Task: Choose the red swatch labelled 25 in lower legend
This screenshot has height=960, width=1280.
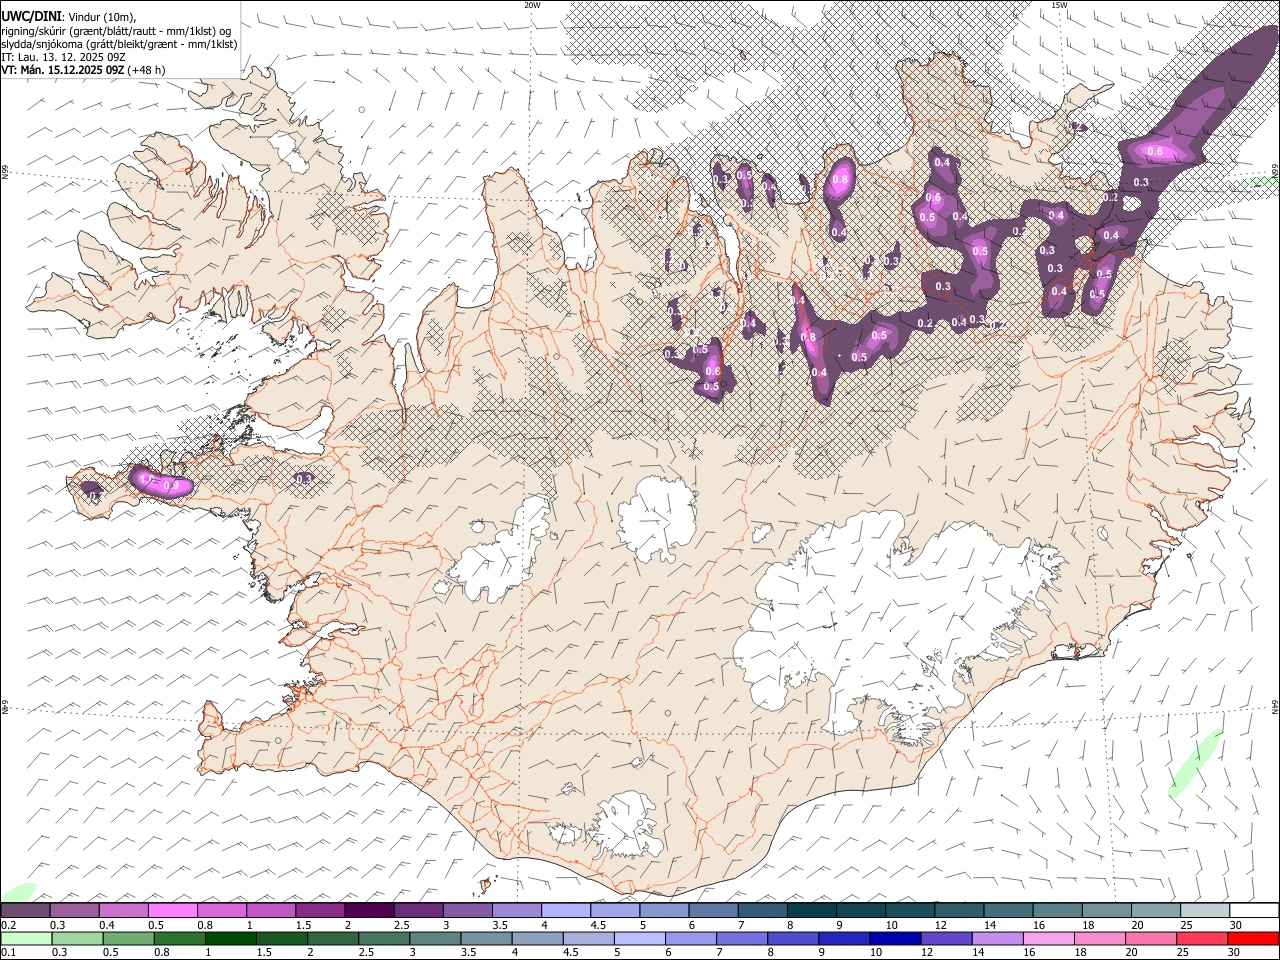Action: pos(1200,939)
